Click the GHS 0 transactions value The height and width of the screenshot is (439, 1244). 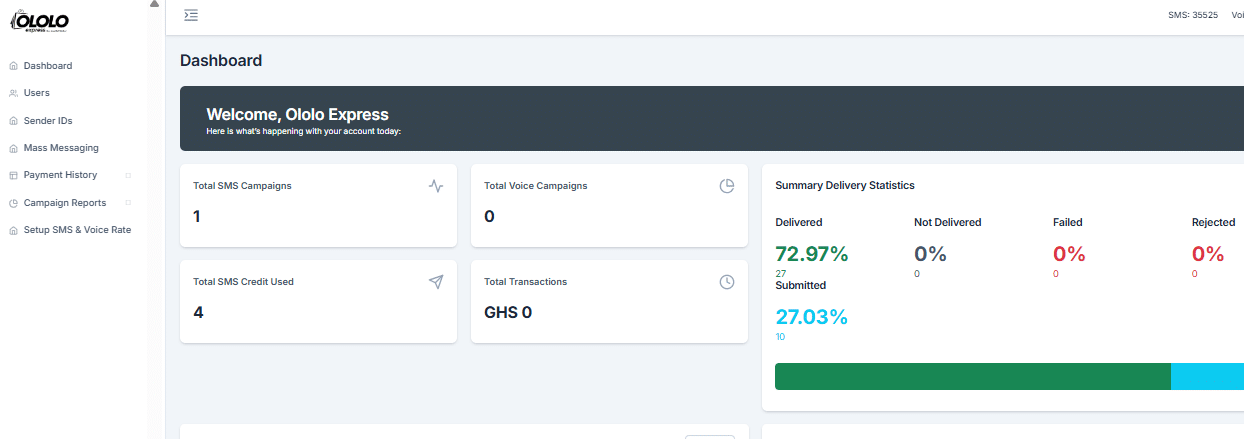[x=508, y=312]
